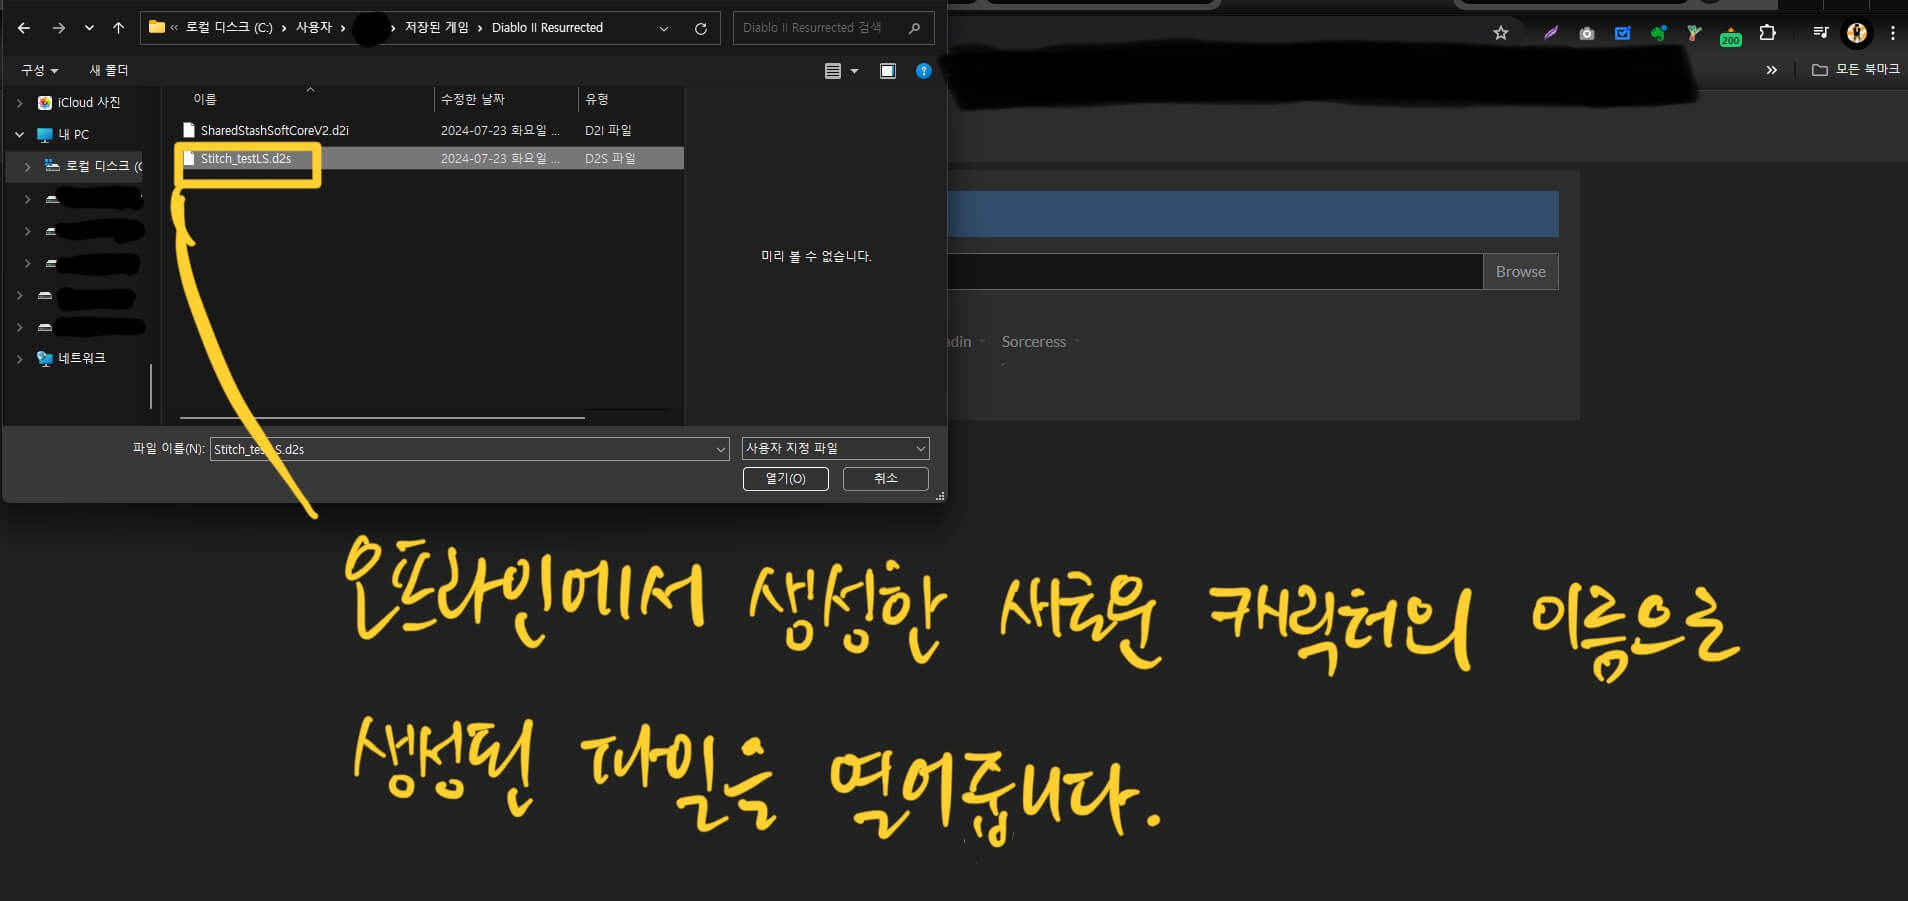Toggle the bookmark star in the toolbar
Image resolution: width=1908 pixels, height=901 pixels.
(1500, 33)
